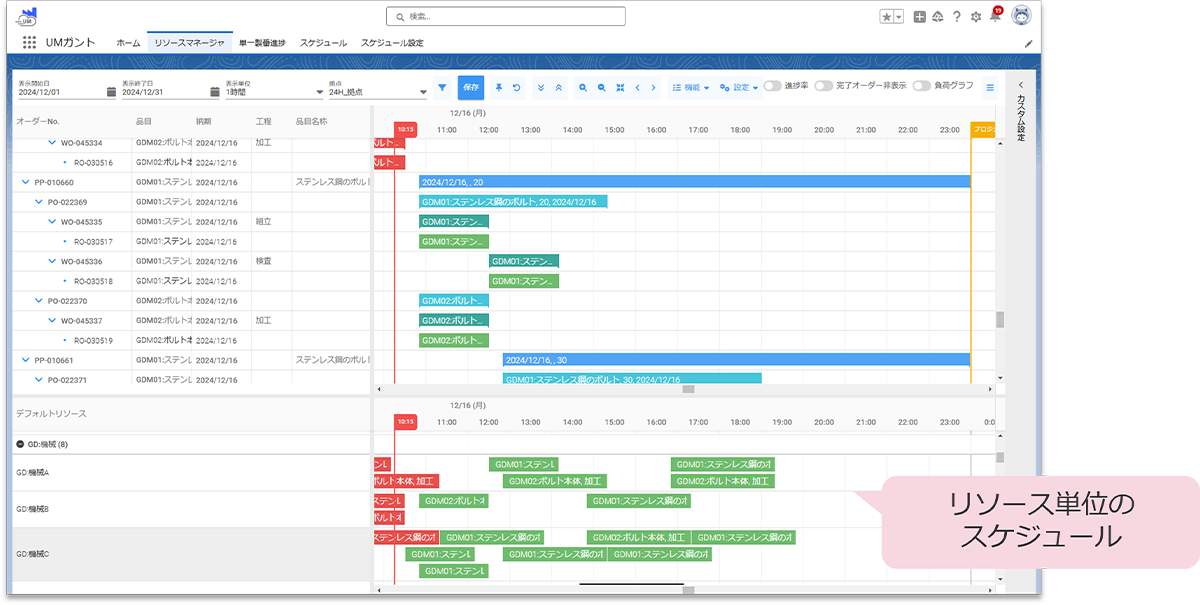Enable the 進捗率 toggle
This screenshot has height=605, width=1200.
click(x=772, y=86)
